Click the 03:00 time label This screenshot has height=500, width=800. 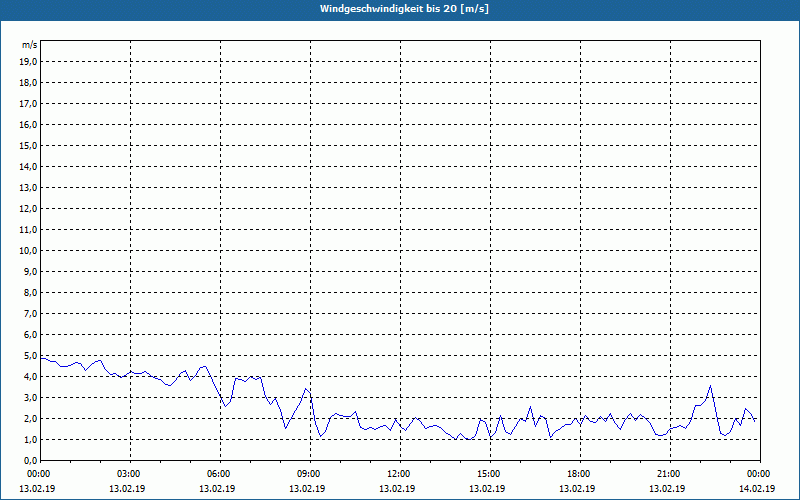[131, 474]
